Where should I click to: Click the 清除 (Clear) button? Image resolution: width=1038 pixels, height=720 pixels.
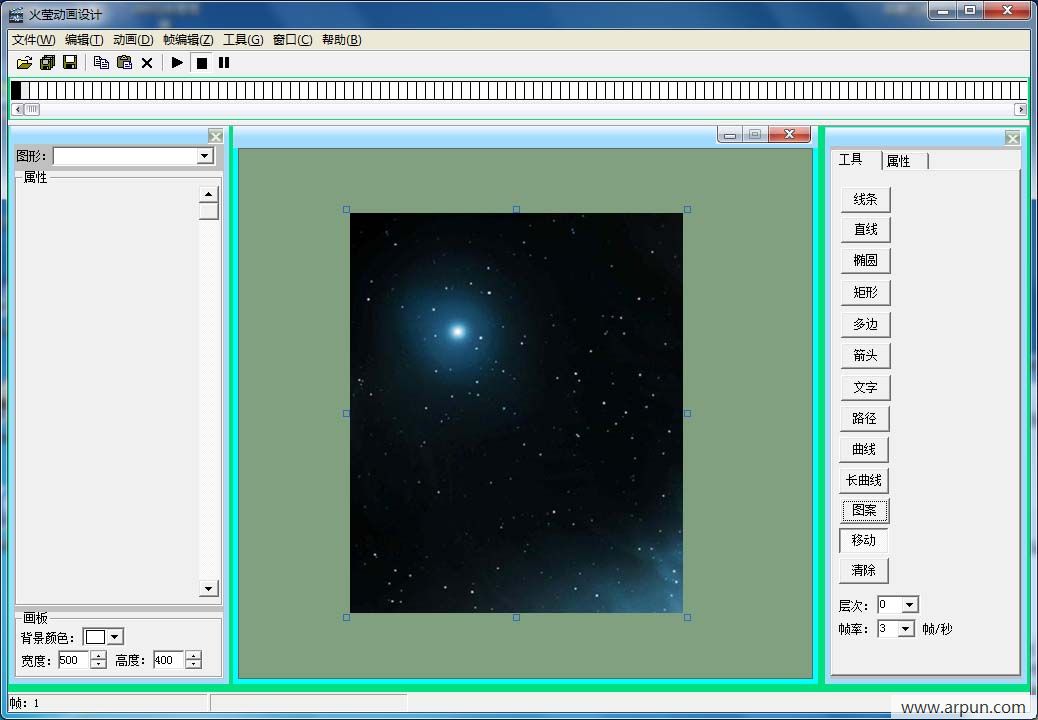tap(864, 571)
